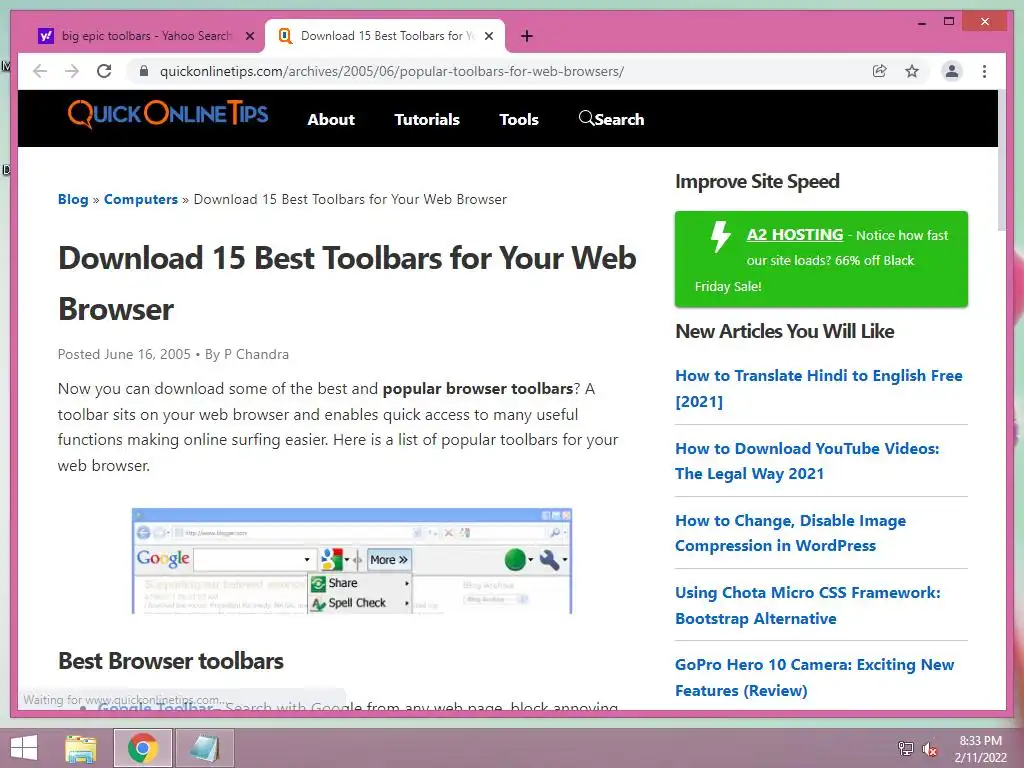Open the taskbar clock showing 8:33 PM
The width and height of the screenshot is (1024, 768).
click(x=980, y=749)
